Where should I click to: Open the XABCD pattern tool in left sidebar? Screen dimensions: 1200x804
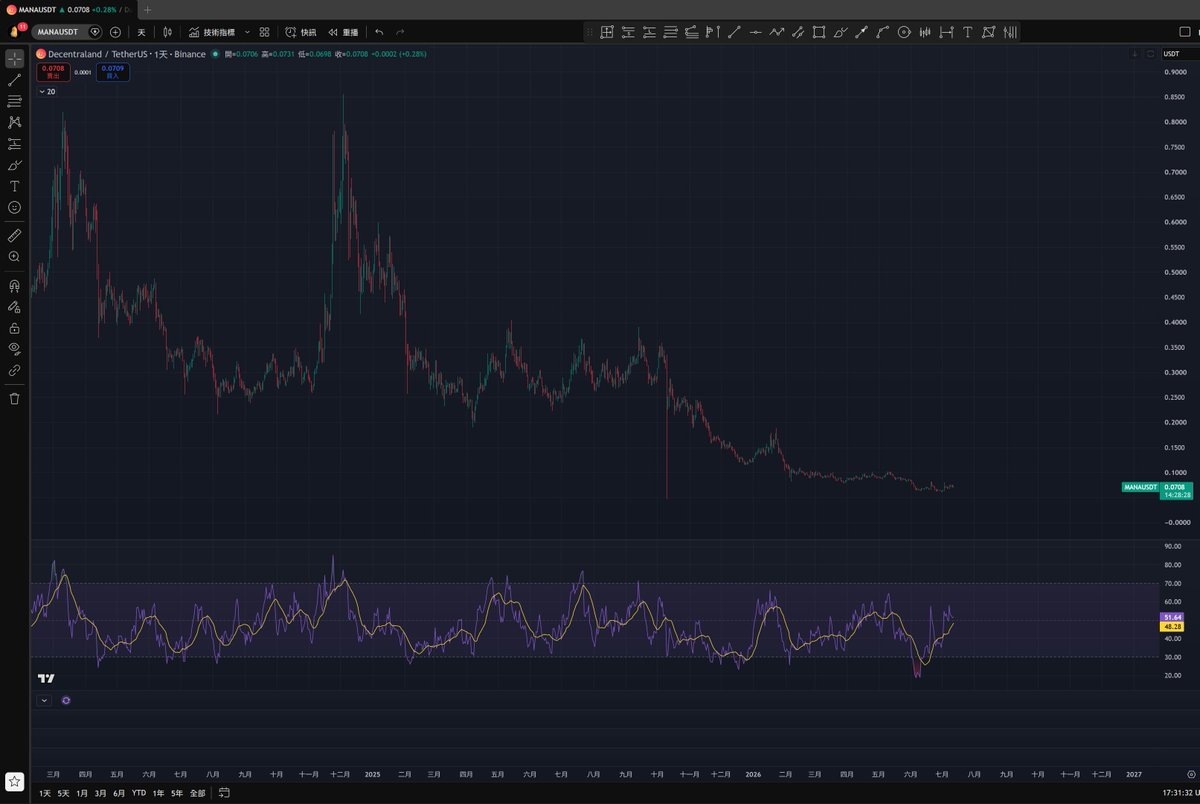coord(14,122)
